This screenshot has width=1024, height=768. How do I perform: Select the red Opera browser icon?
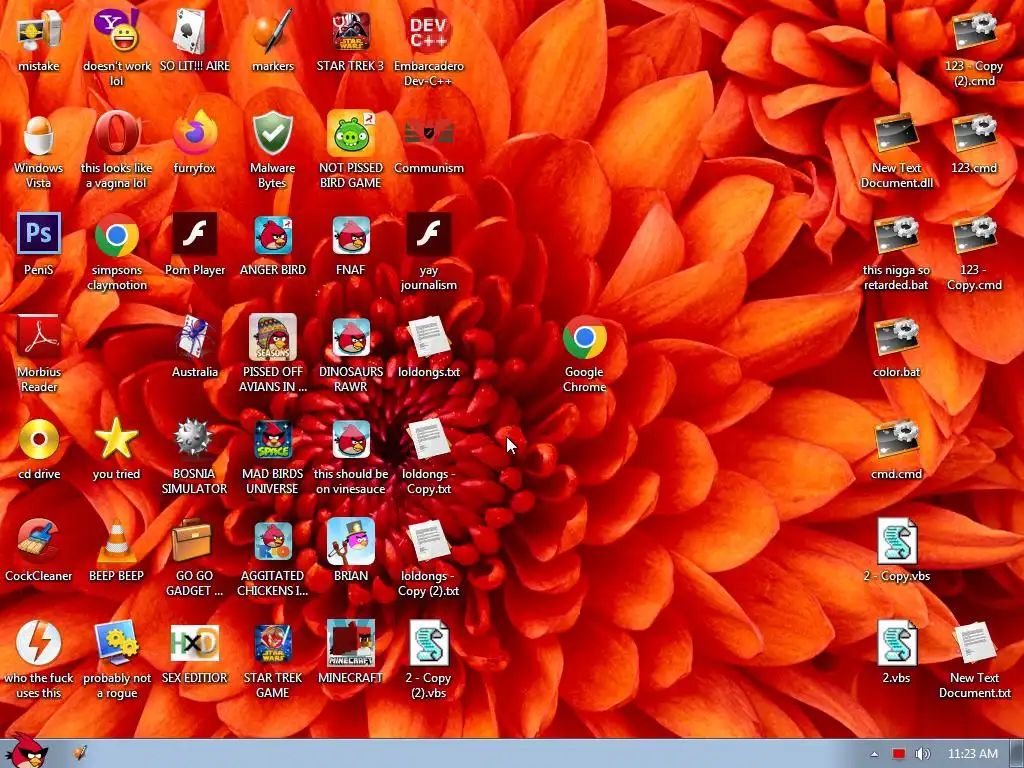pyautogui.click(x=116, y=133)
